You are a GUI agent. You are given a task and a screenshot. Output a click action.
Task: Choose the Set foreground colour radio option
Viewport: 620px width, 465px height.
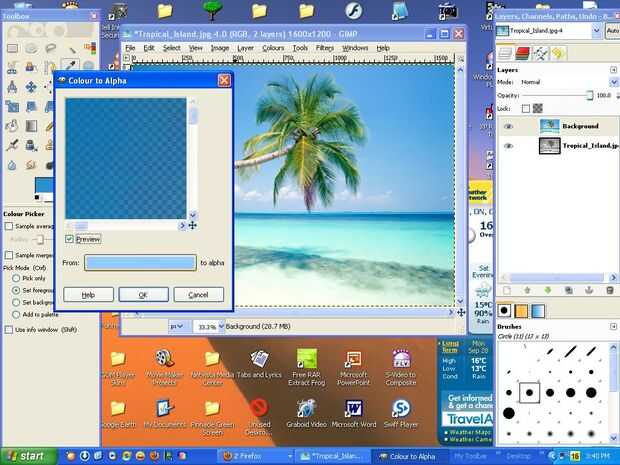pos(16,290)
